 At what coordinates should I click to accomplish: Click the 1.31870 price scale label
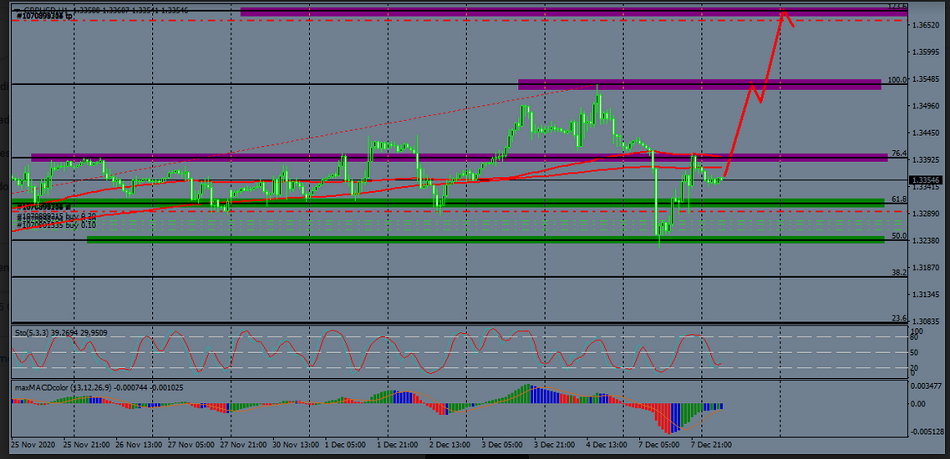926,267
